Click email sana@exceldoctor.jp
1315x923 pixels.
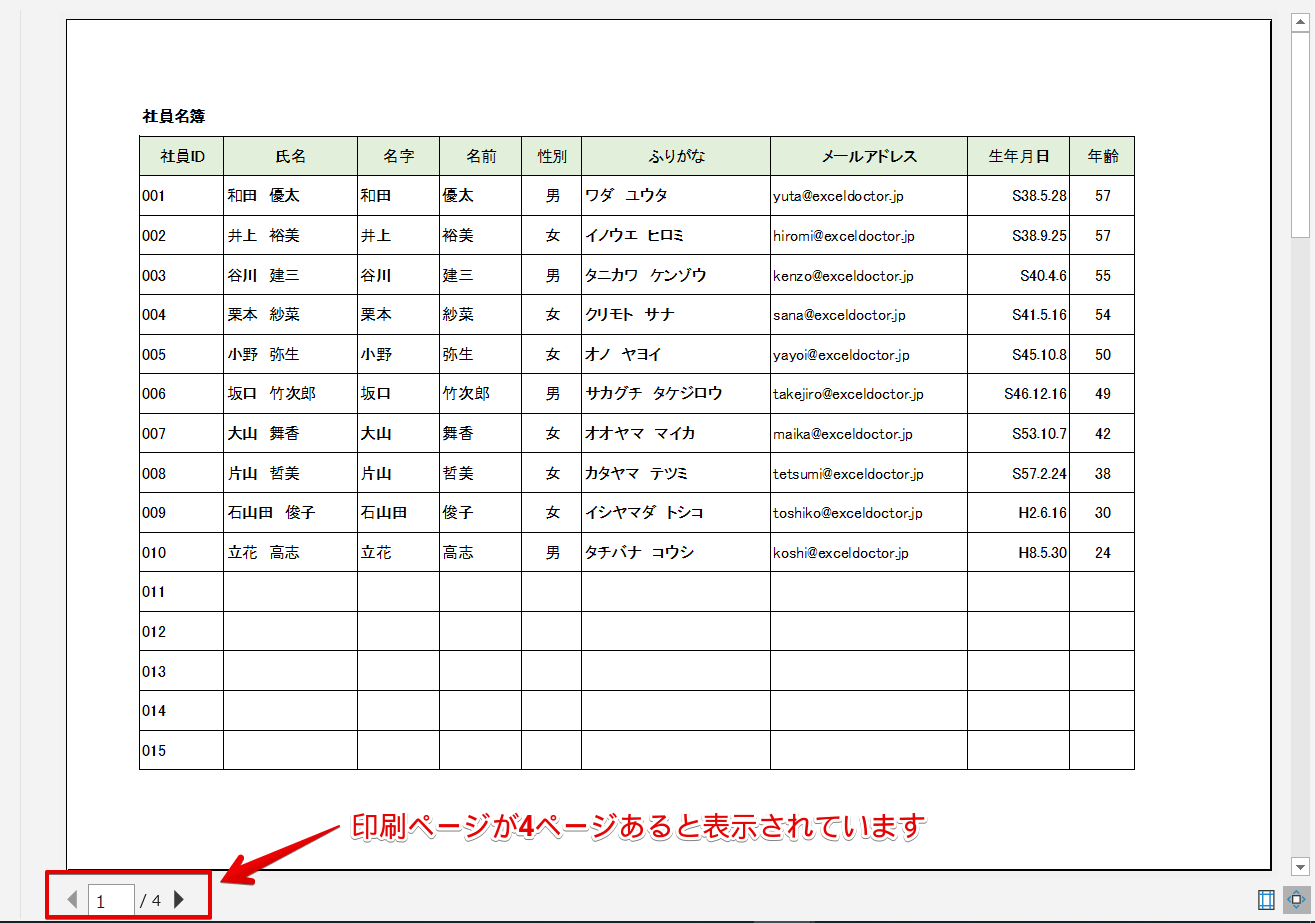click(x=839, y=315)
